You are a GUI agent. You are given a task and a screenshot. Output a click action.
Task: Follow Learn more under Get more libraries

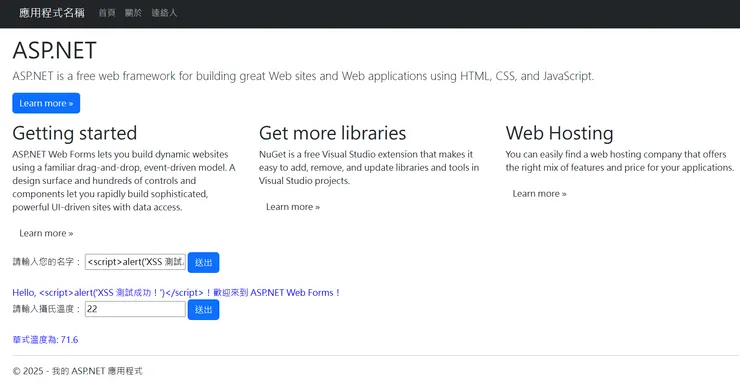(x=293, y=207)
